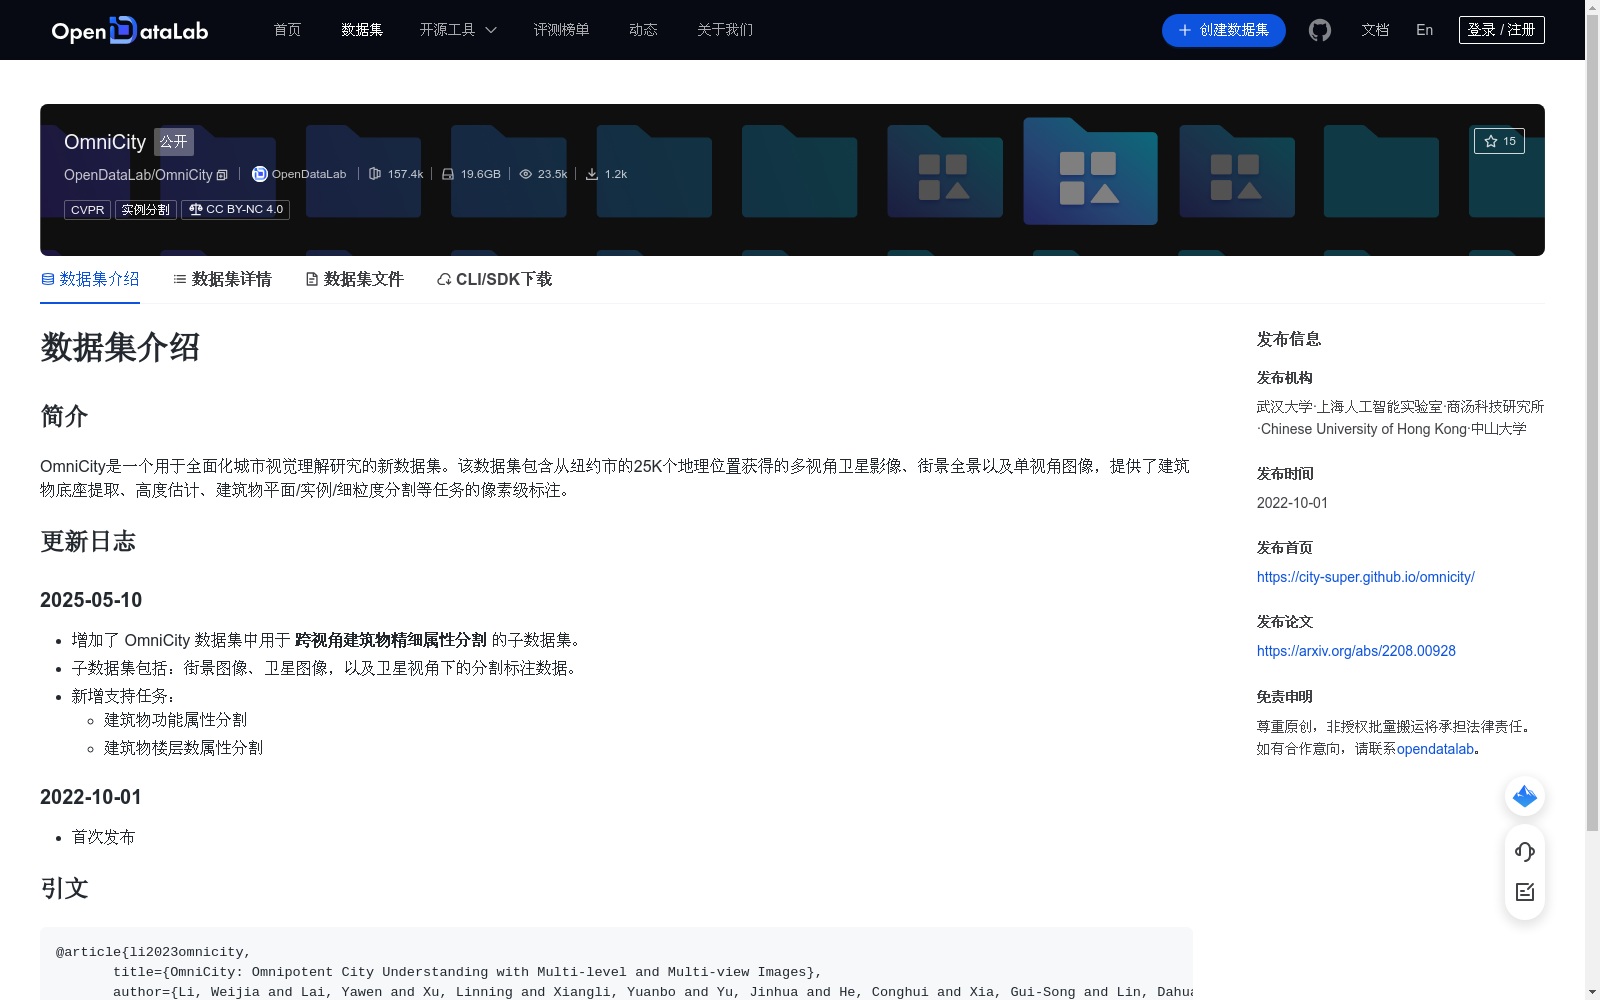
Task: Click the opendatalab contact link
Action: click(x=1435, y=749)
